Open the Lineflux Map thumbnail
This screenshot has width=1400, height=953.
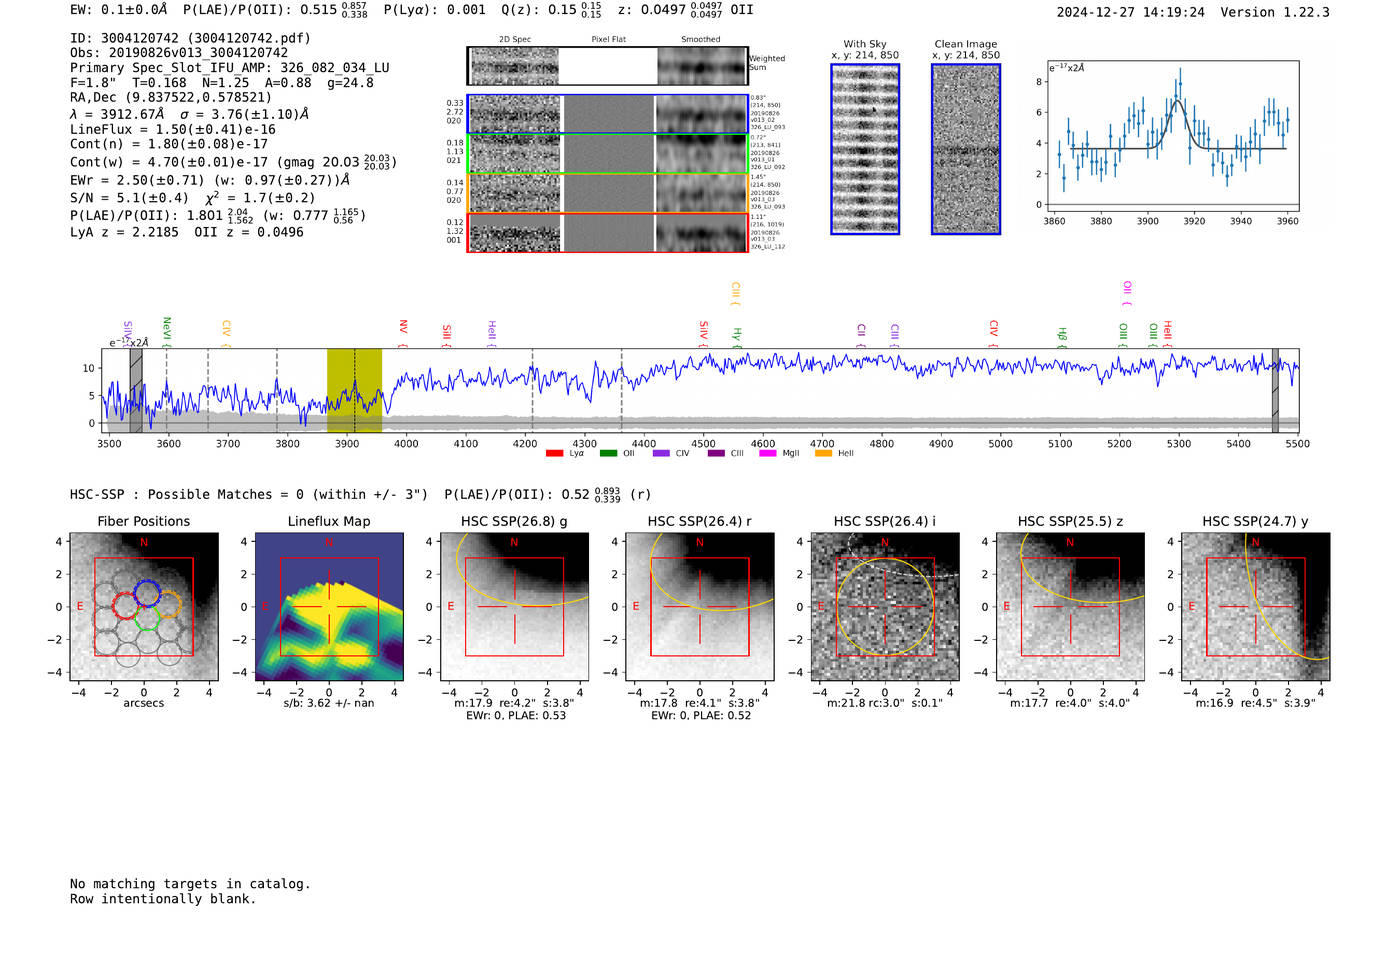coord(329,606)
